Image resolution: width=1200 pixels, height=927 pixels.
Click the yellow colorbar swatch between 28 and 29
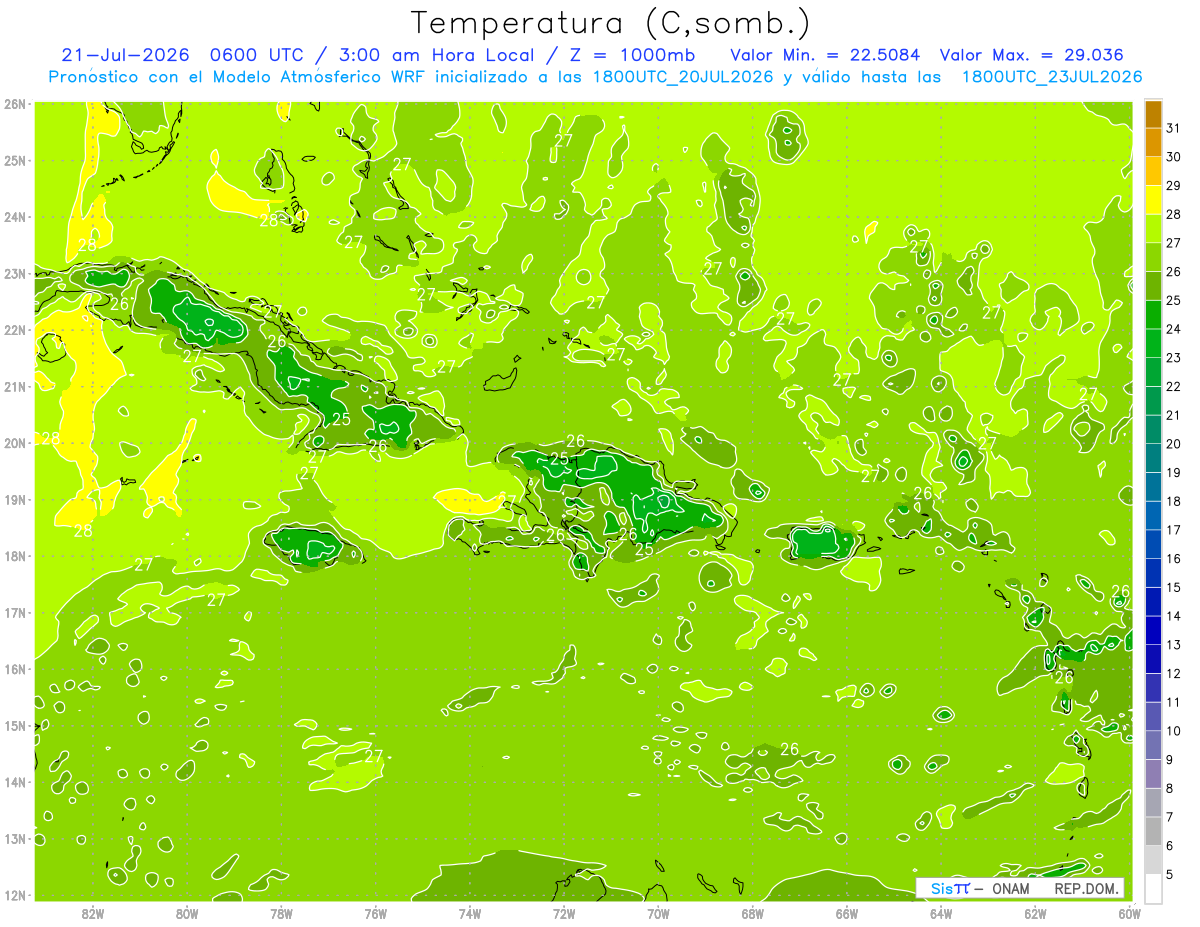(x=1153, y=200)
